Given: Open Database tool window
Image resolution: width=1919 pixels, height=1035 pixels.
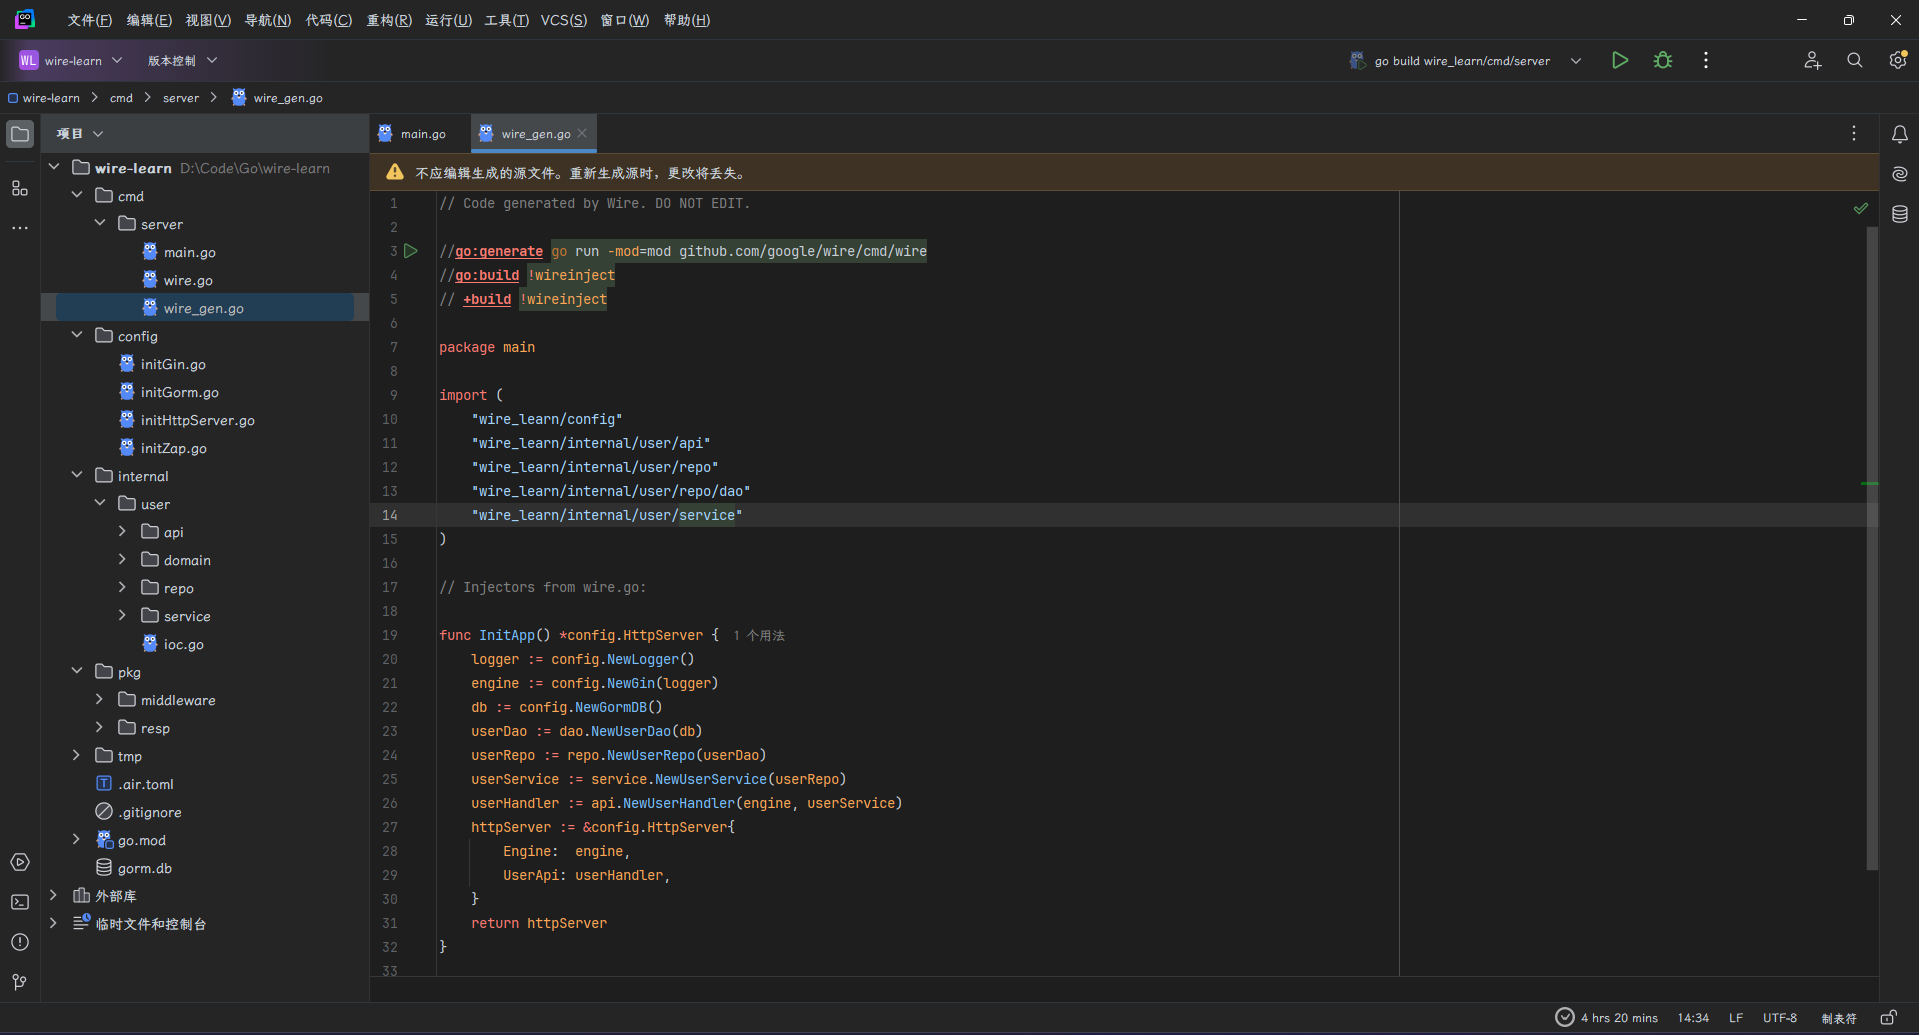Looking at the screenshot, I should point(1900,214).
